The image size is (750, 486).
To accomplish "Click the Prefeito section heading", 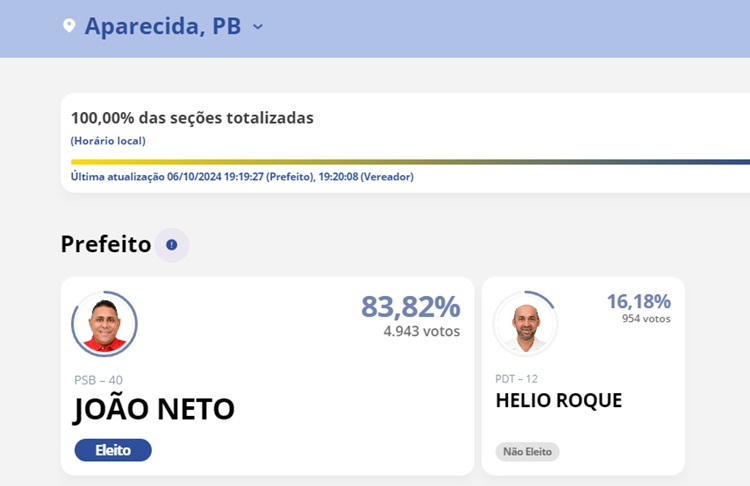I will (x=106, y=244).
